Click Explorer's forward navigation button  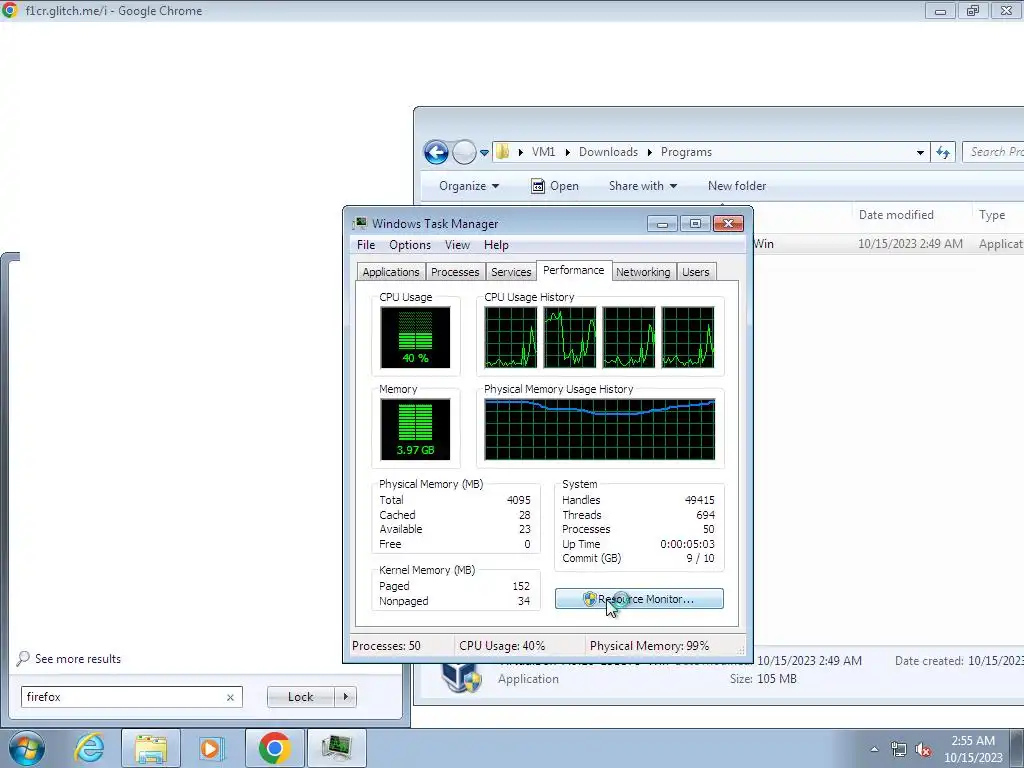tap(464, 153)
